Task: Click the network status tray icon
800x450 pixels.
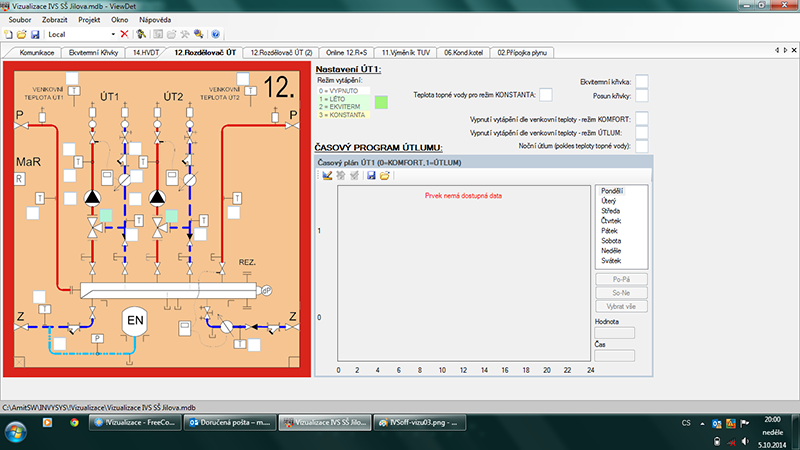Action: point(731,441)
